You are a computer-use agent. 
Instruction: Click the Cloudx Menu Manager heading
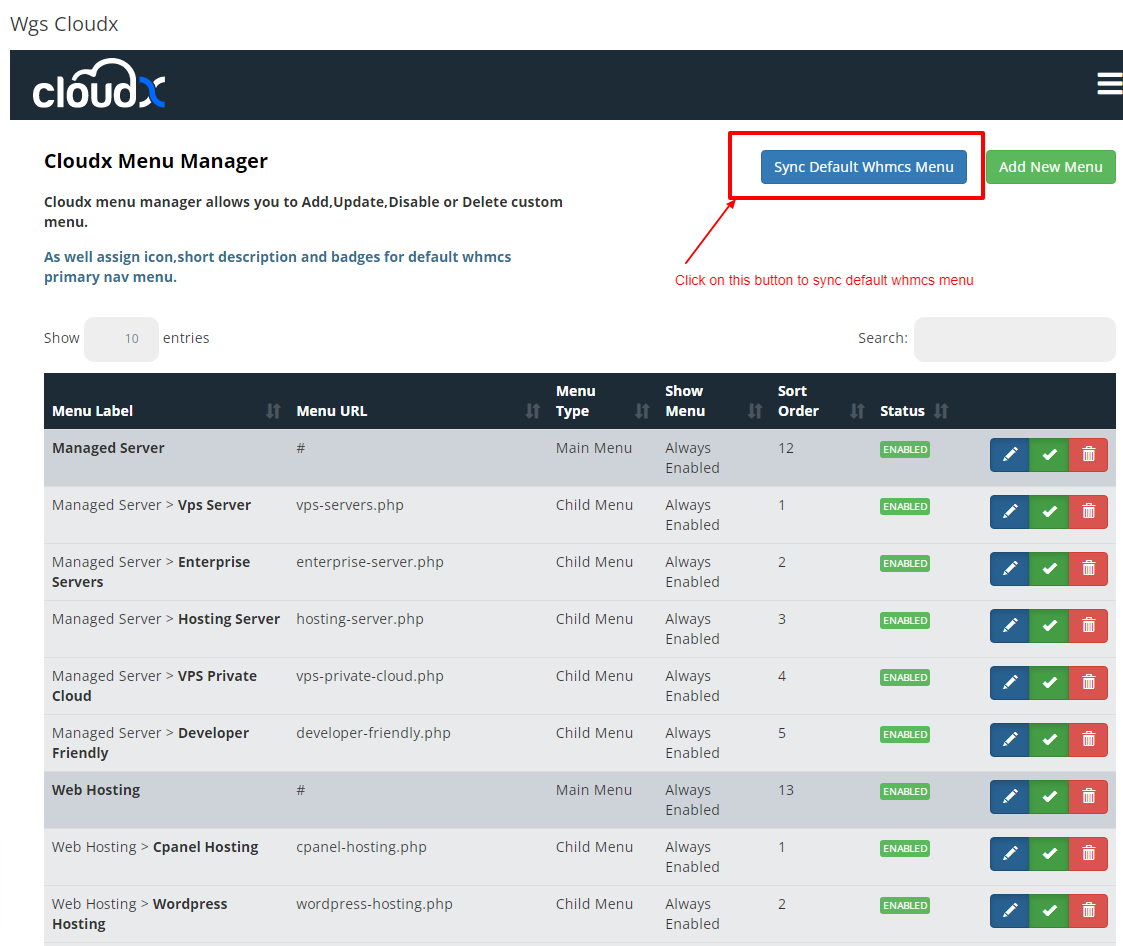[x=155, y=161]
